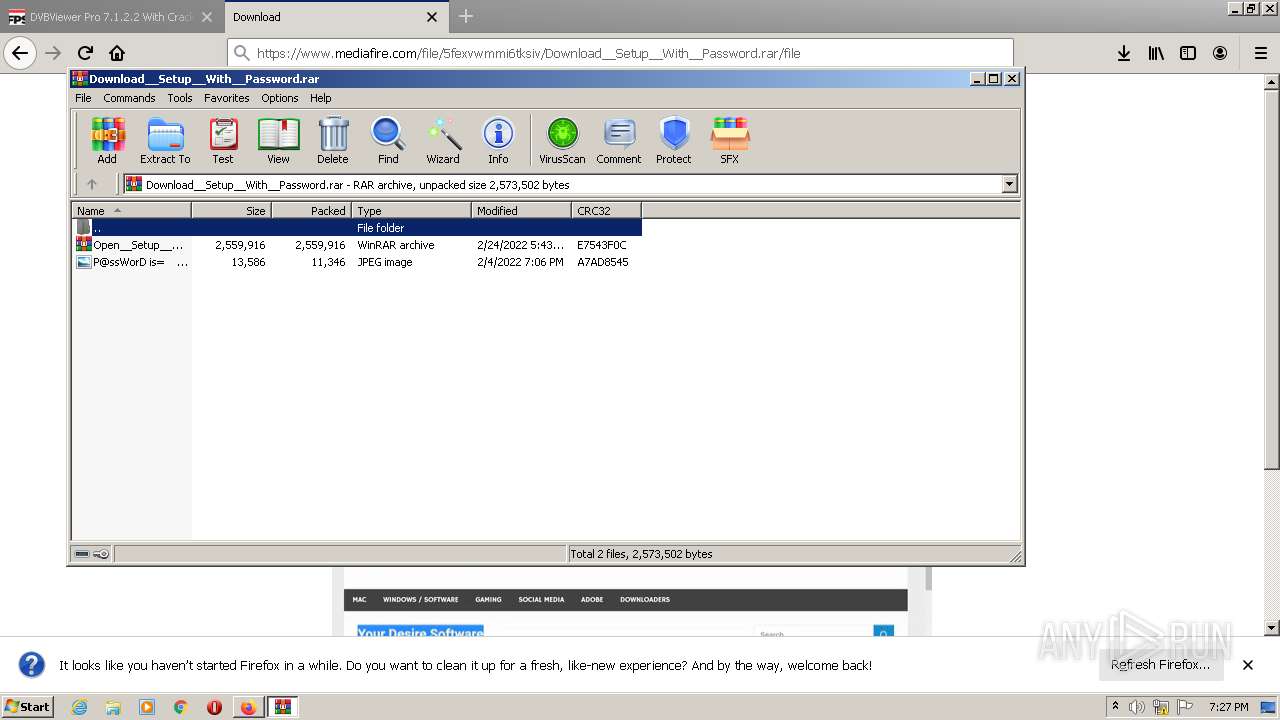Reload the page in Firefox
Image resolution: width=1280 pixels, height=720 pixels.
pyautogui.click(x=85, y=53)
